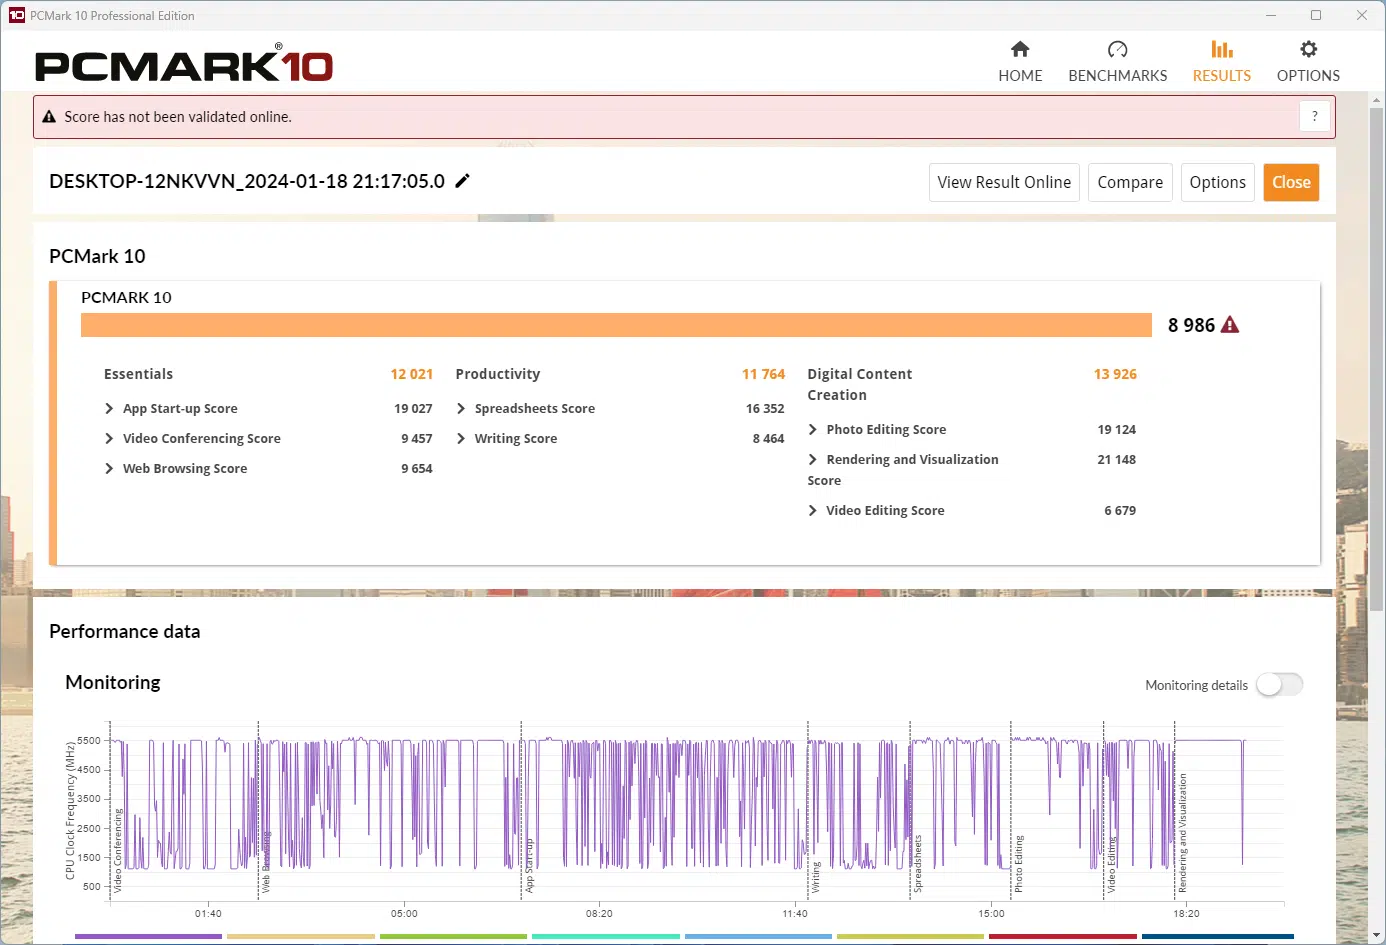Maximize the PCMark 10 window
1386x945 pixels.
coord(1316,15)
